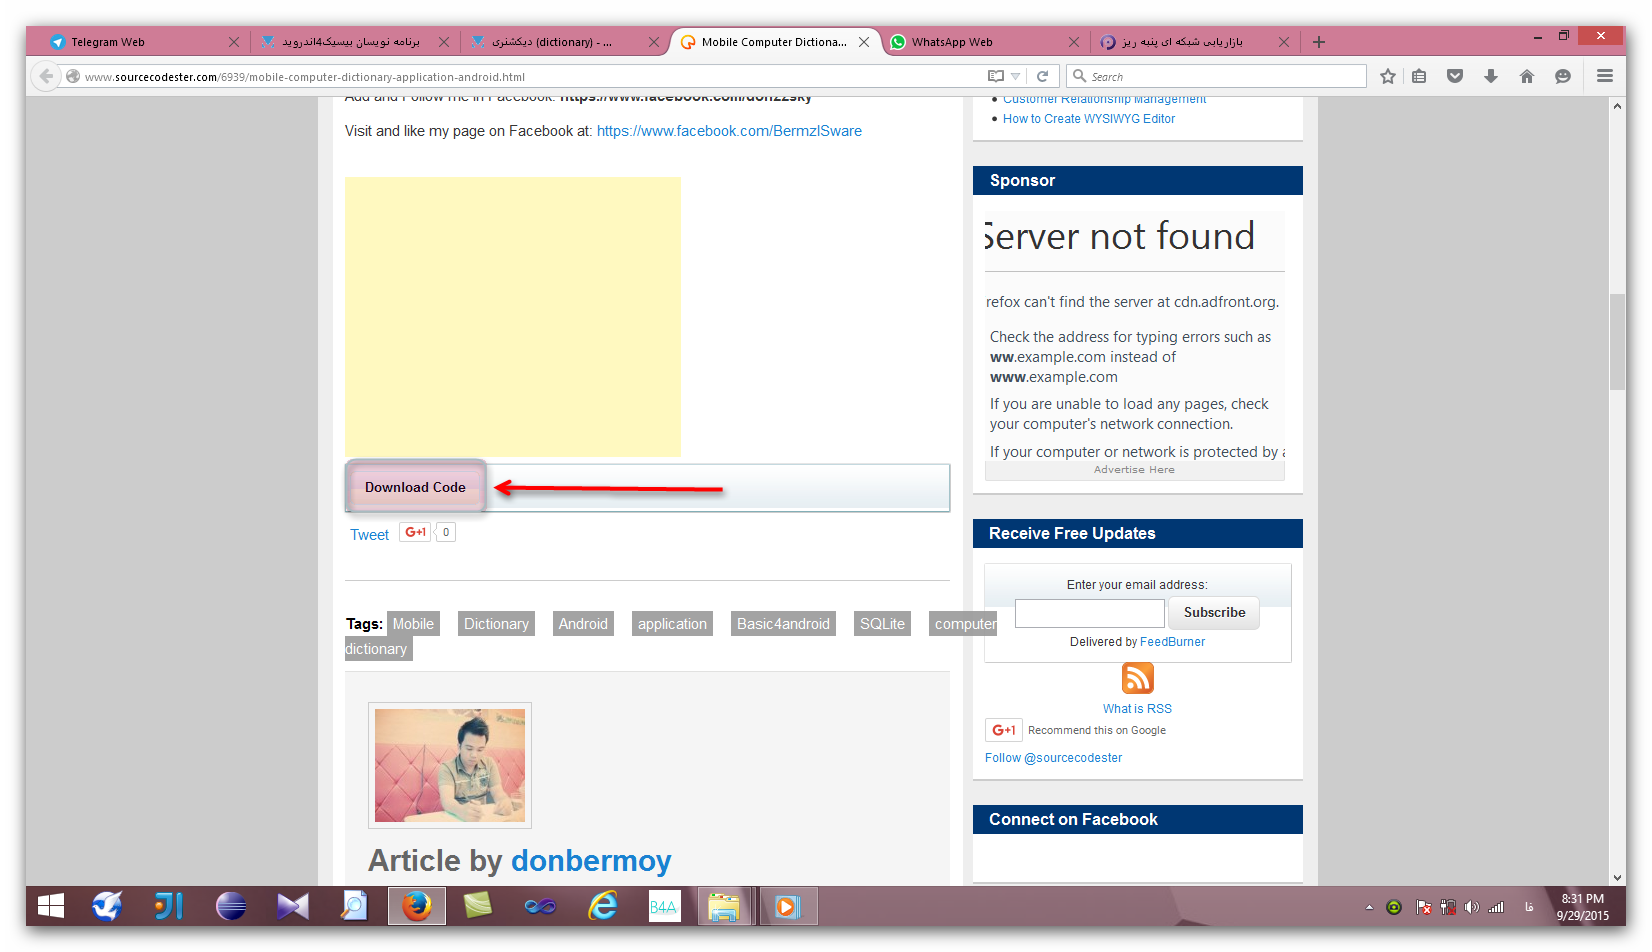Viewport: 1652px width, 952px height.
Task: Open Internet Explorer from the taskbar
Action: pos(602,907)
